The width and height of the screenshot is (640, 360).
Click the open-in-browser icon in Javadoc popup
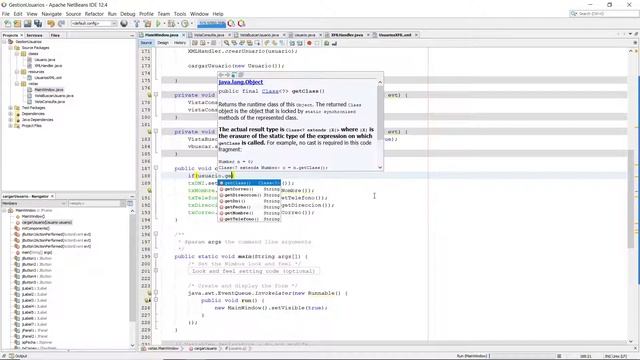(x=234, y=75)
